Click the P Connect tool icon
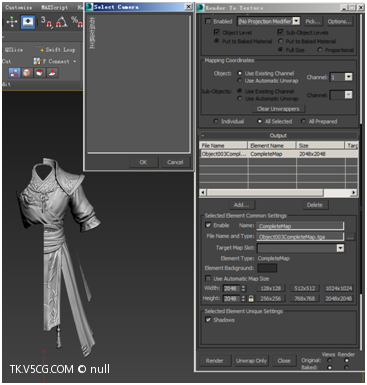 [37, 61]
